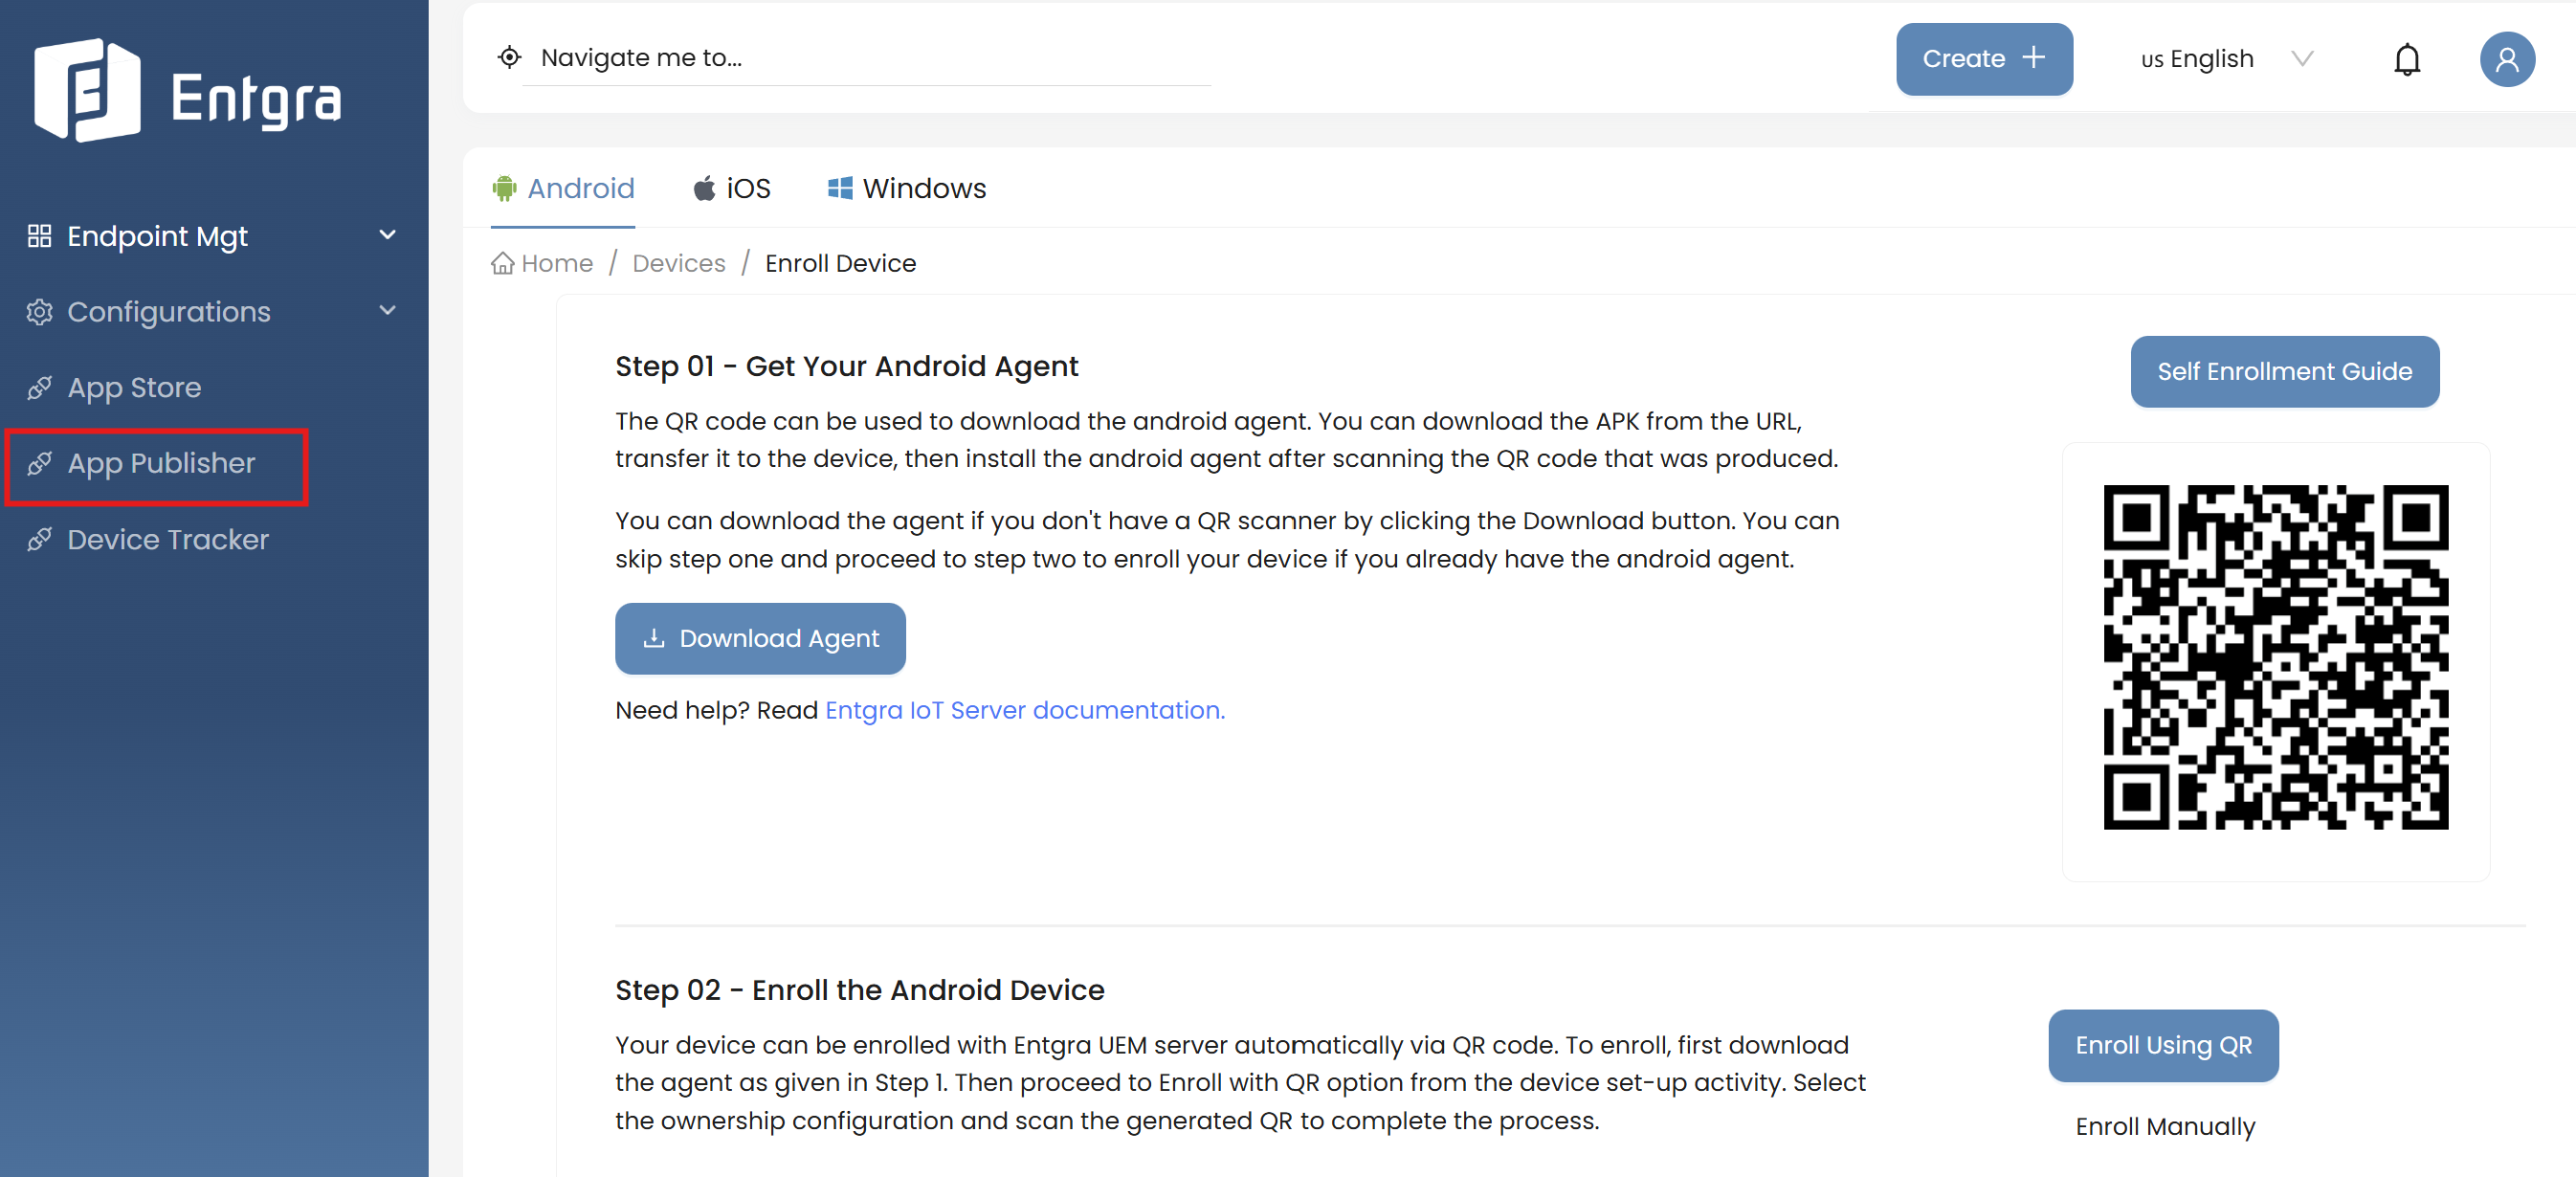This screenshot has width=2576, height=1177.
Task: Click the Navigate me to search field
Action: coord(866,58)
